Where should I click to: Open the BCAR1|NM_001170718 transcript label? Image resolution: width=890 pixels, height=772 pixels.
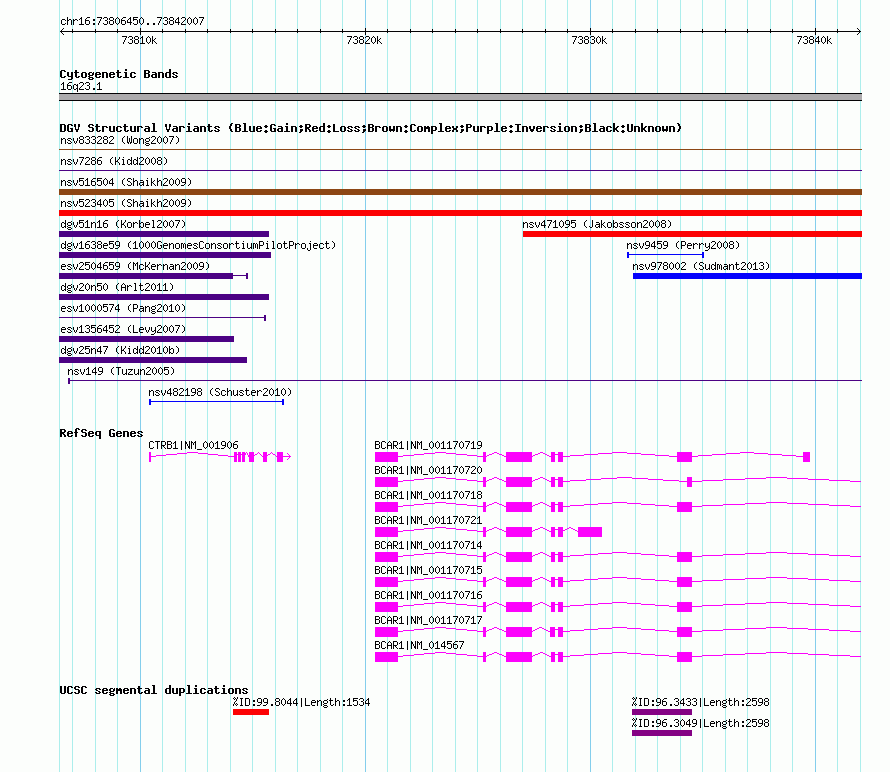pos(429,495)
